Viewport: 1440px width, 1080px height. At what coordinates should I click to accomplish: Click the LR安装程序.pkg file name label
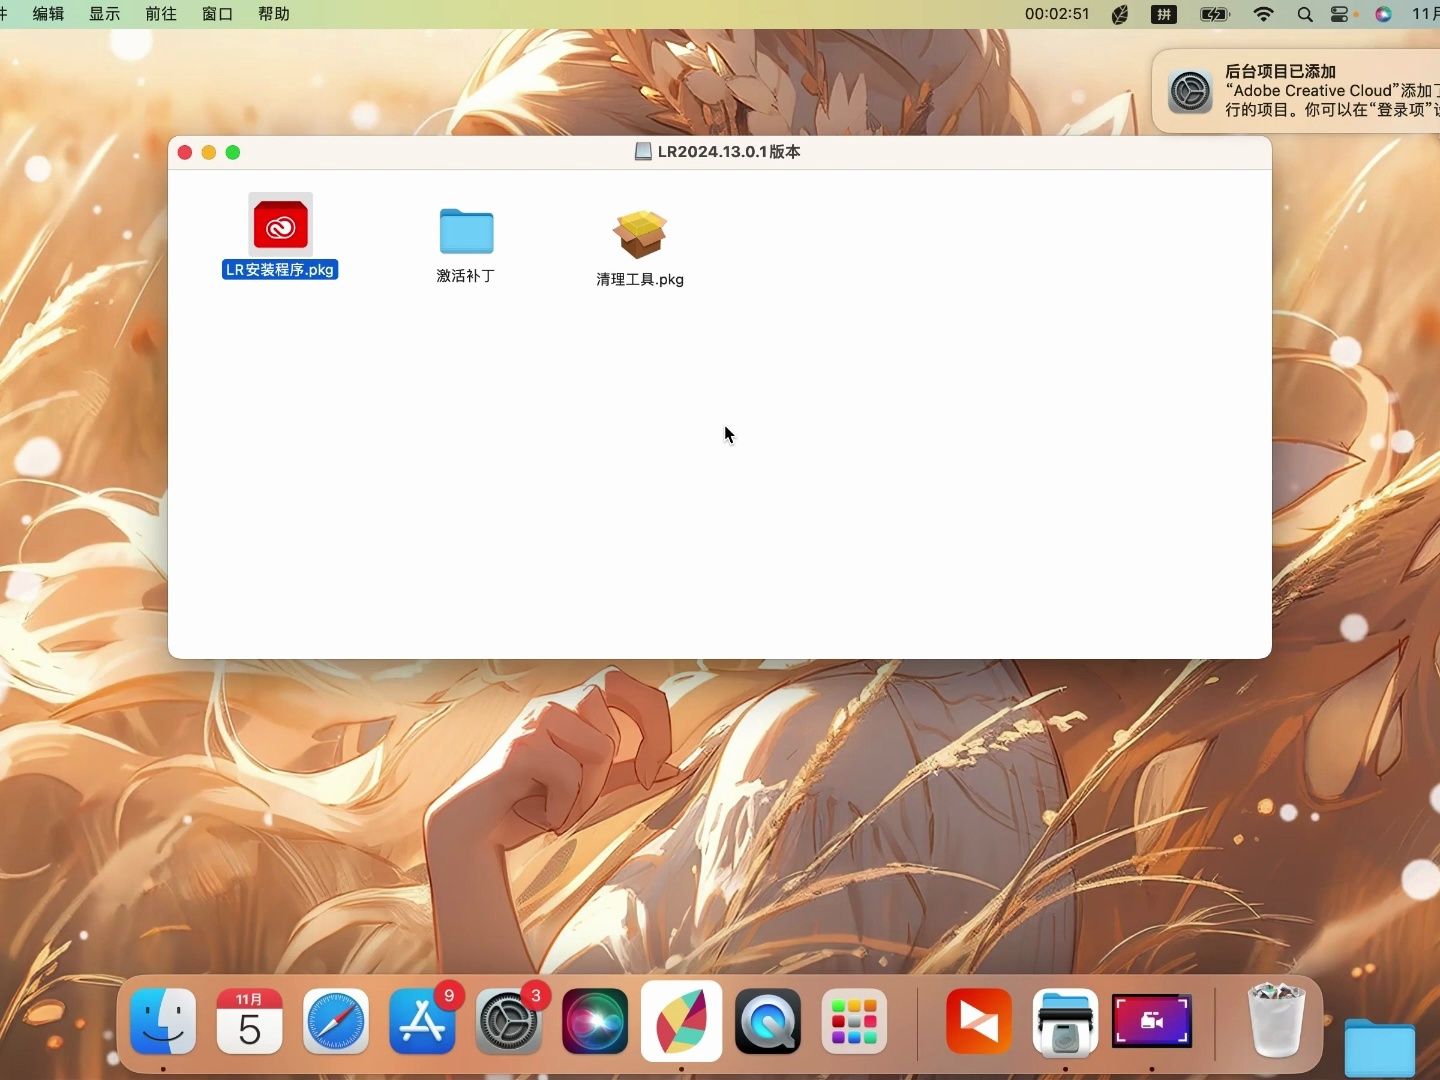(280, 270)
